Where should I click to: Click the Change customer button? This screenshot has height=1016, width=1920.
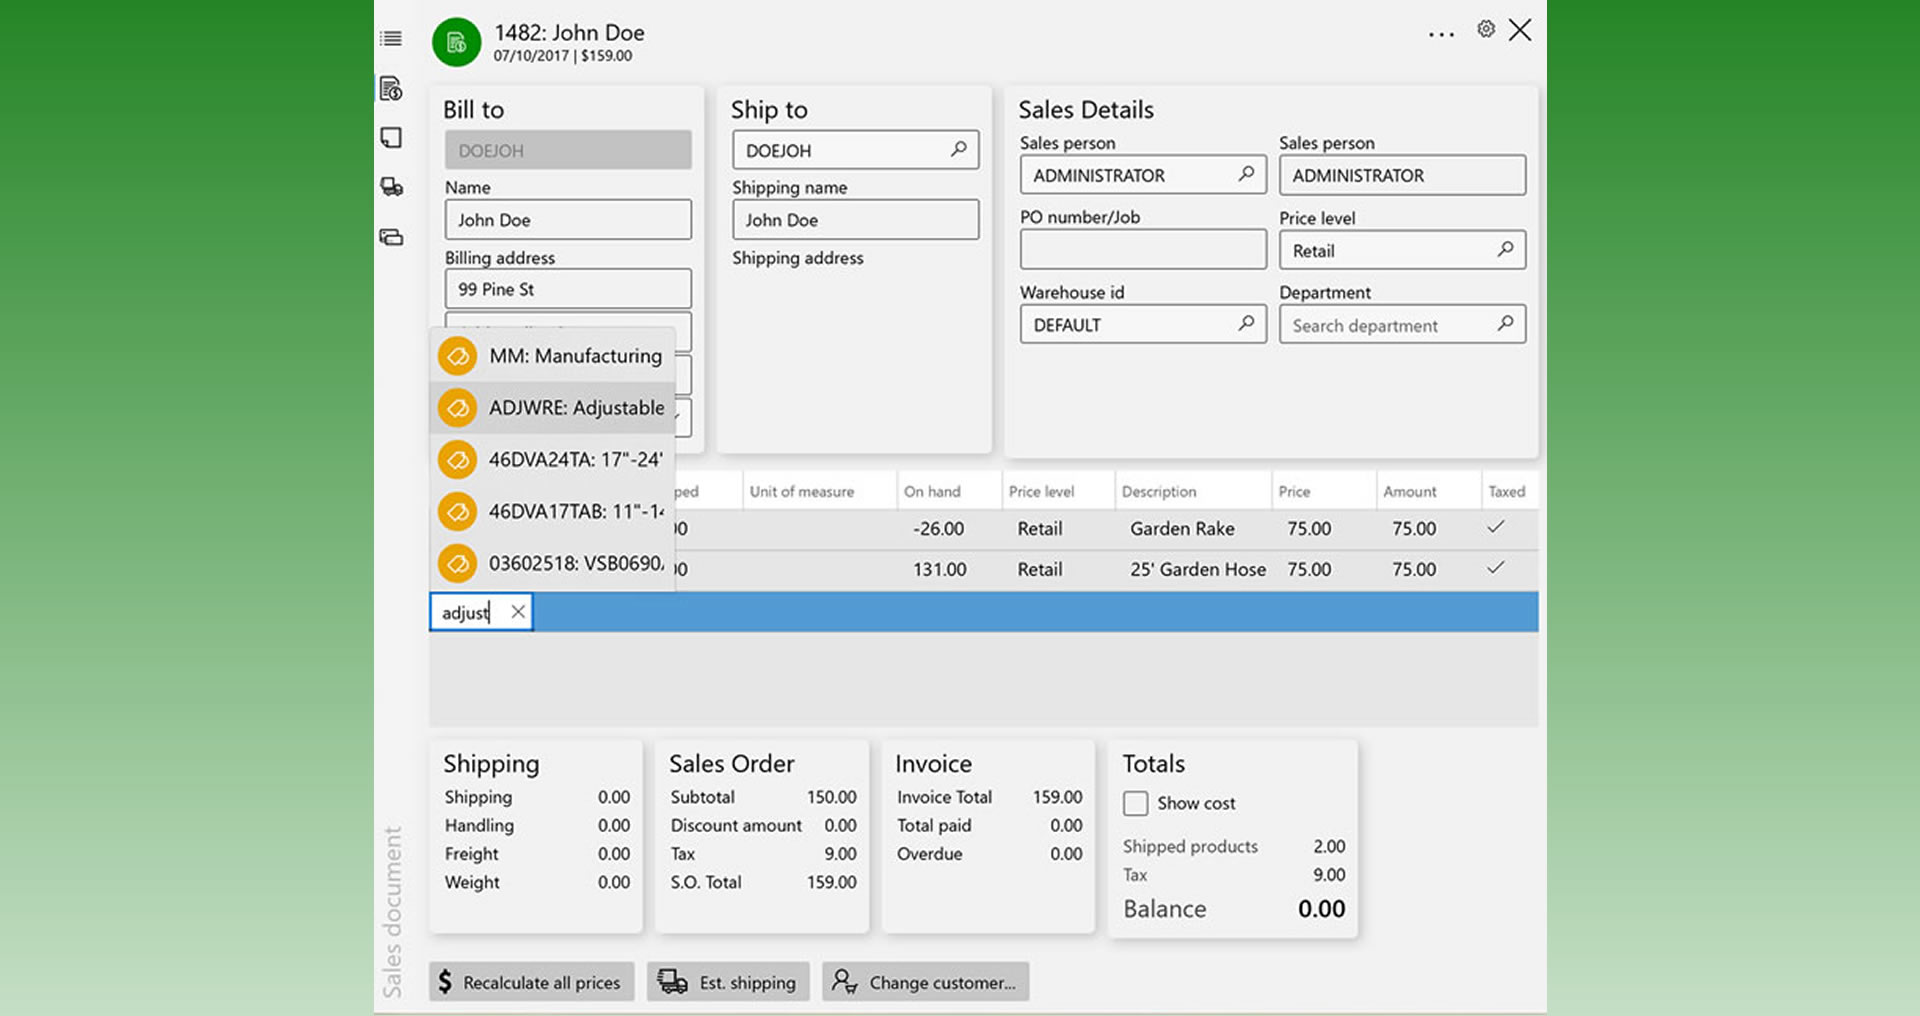pyautogui.click(x=925, y=981)
